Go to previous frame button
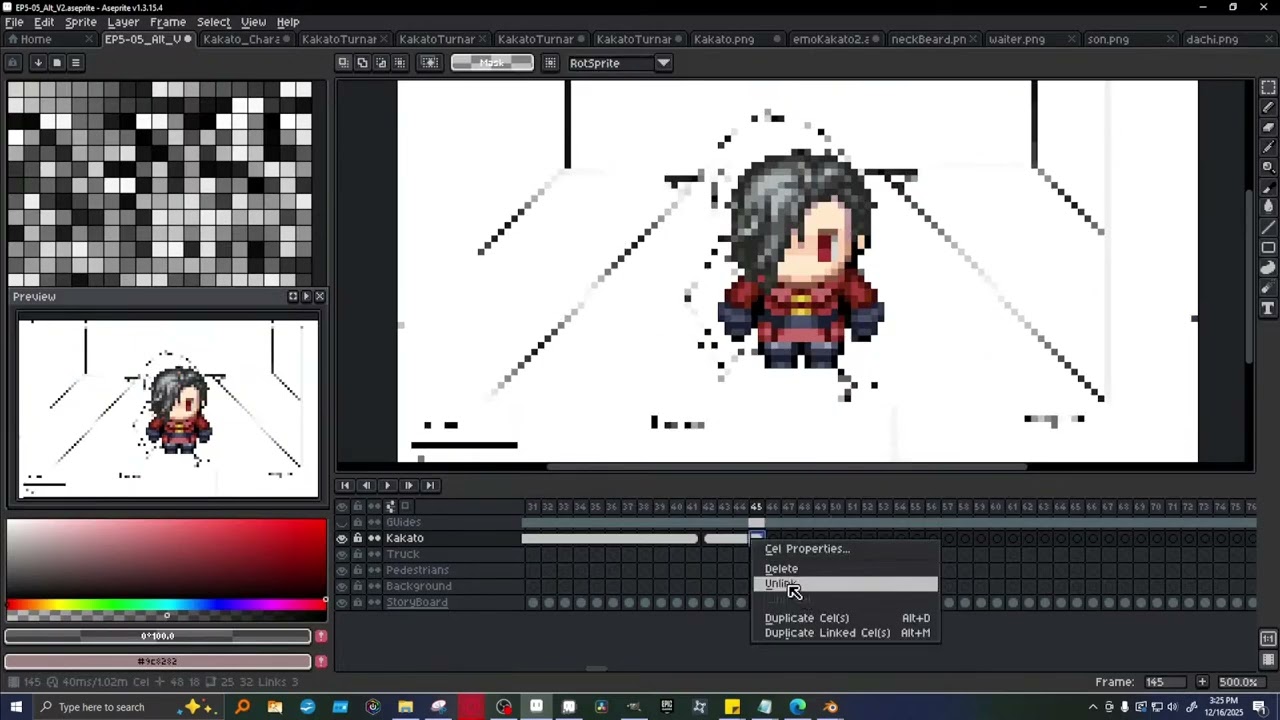 click(x=366, y=486)
